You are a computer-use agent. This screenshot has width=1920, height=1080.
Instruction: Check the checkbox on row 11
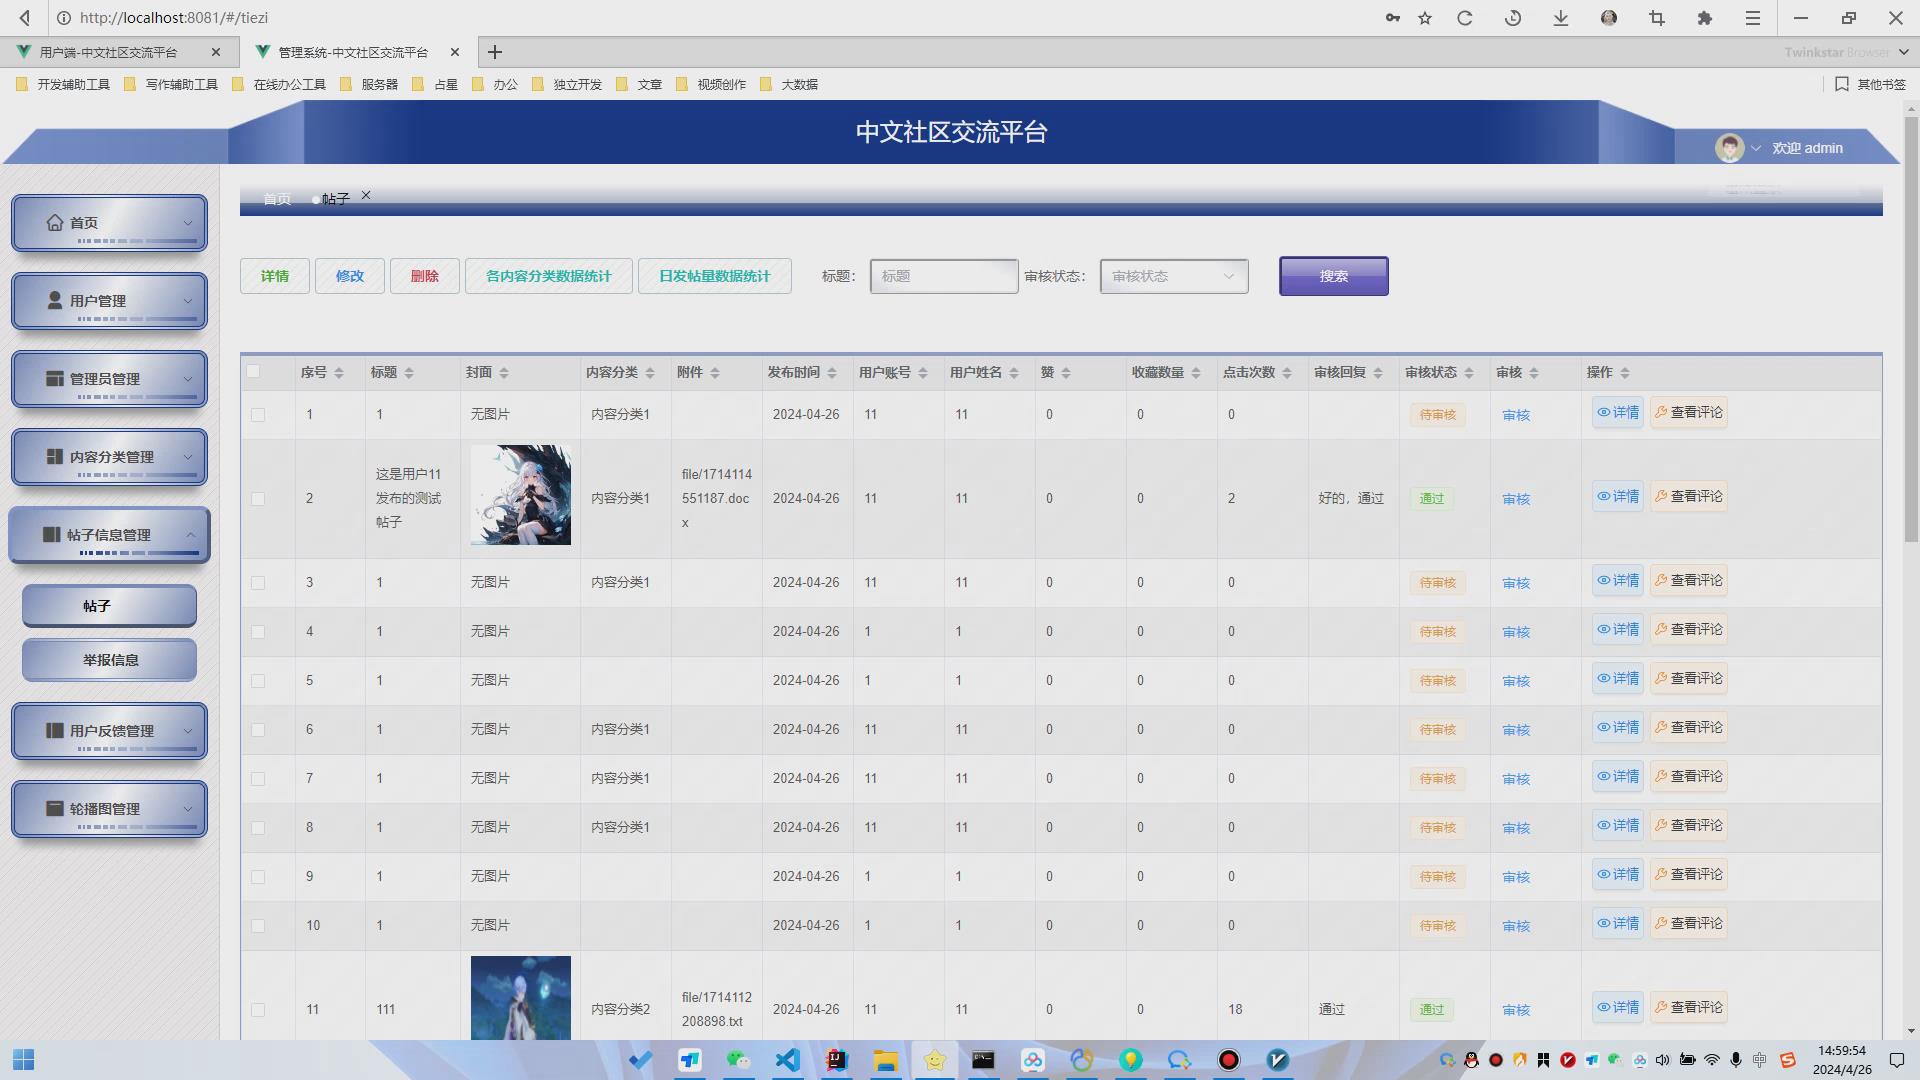pos(258,1009)
